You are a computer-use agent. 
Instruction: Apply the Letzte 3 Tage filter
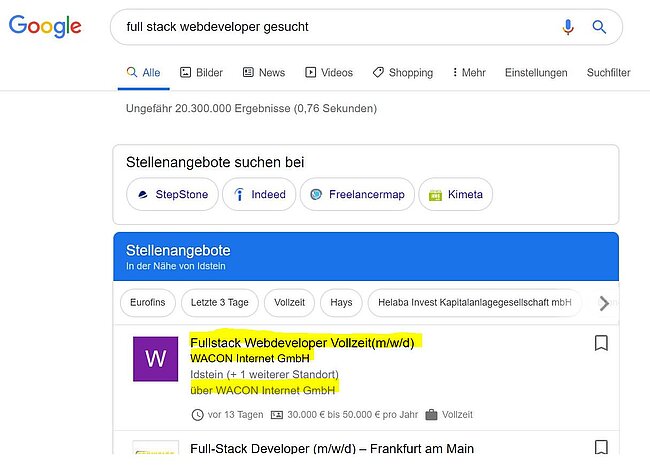(220, 302)
